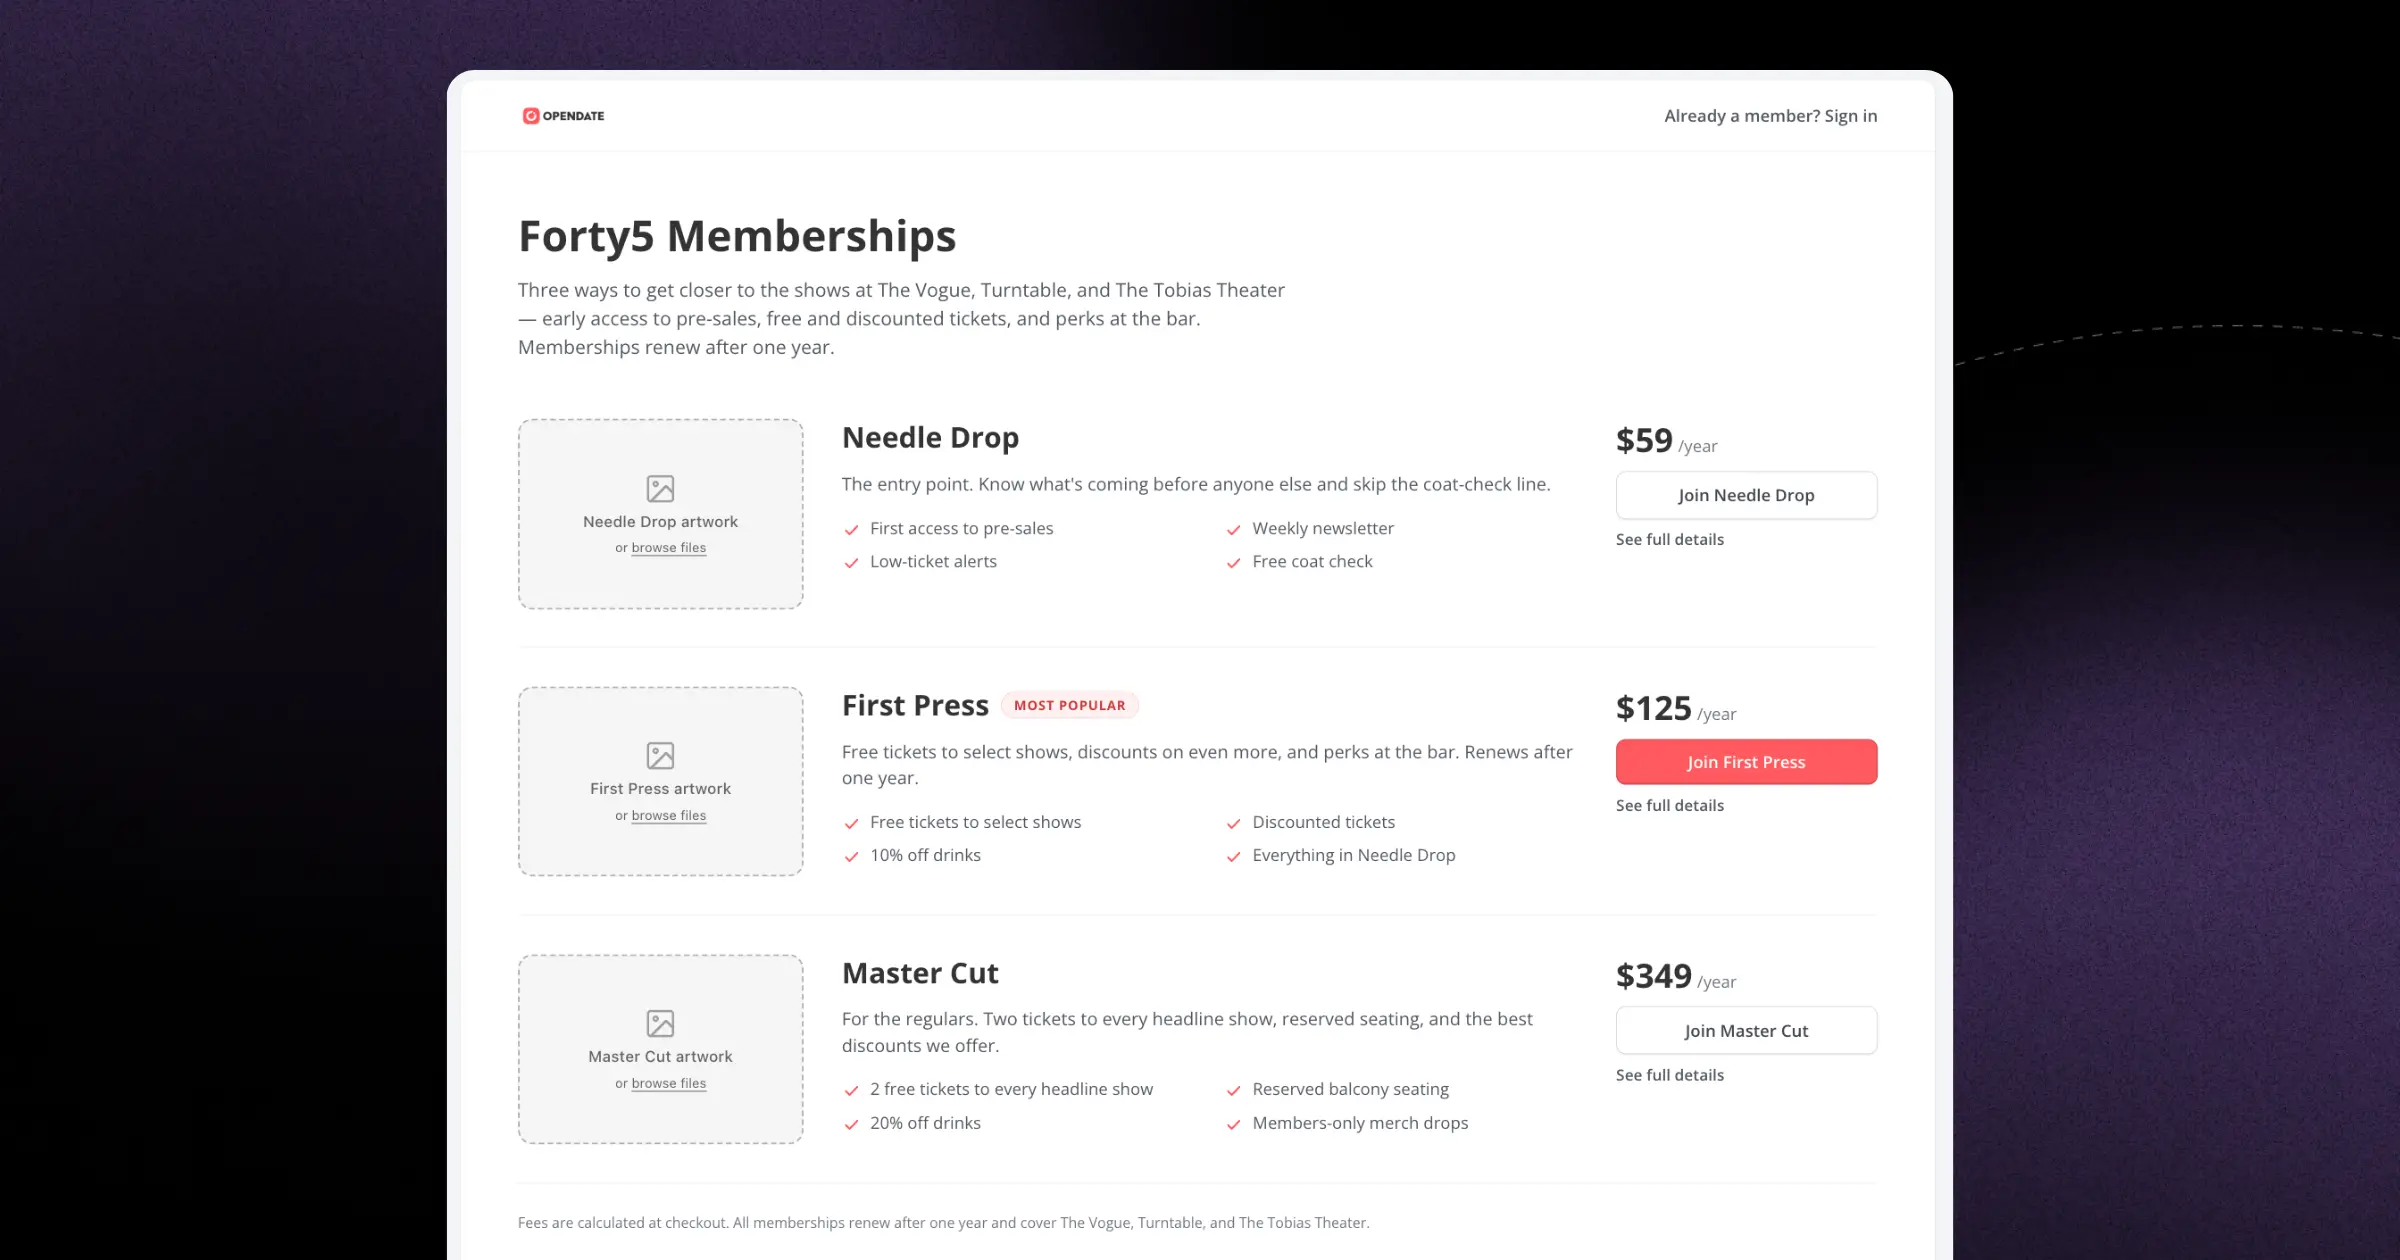Open Sign in for existing members

point(1850,116)
